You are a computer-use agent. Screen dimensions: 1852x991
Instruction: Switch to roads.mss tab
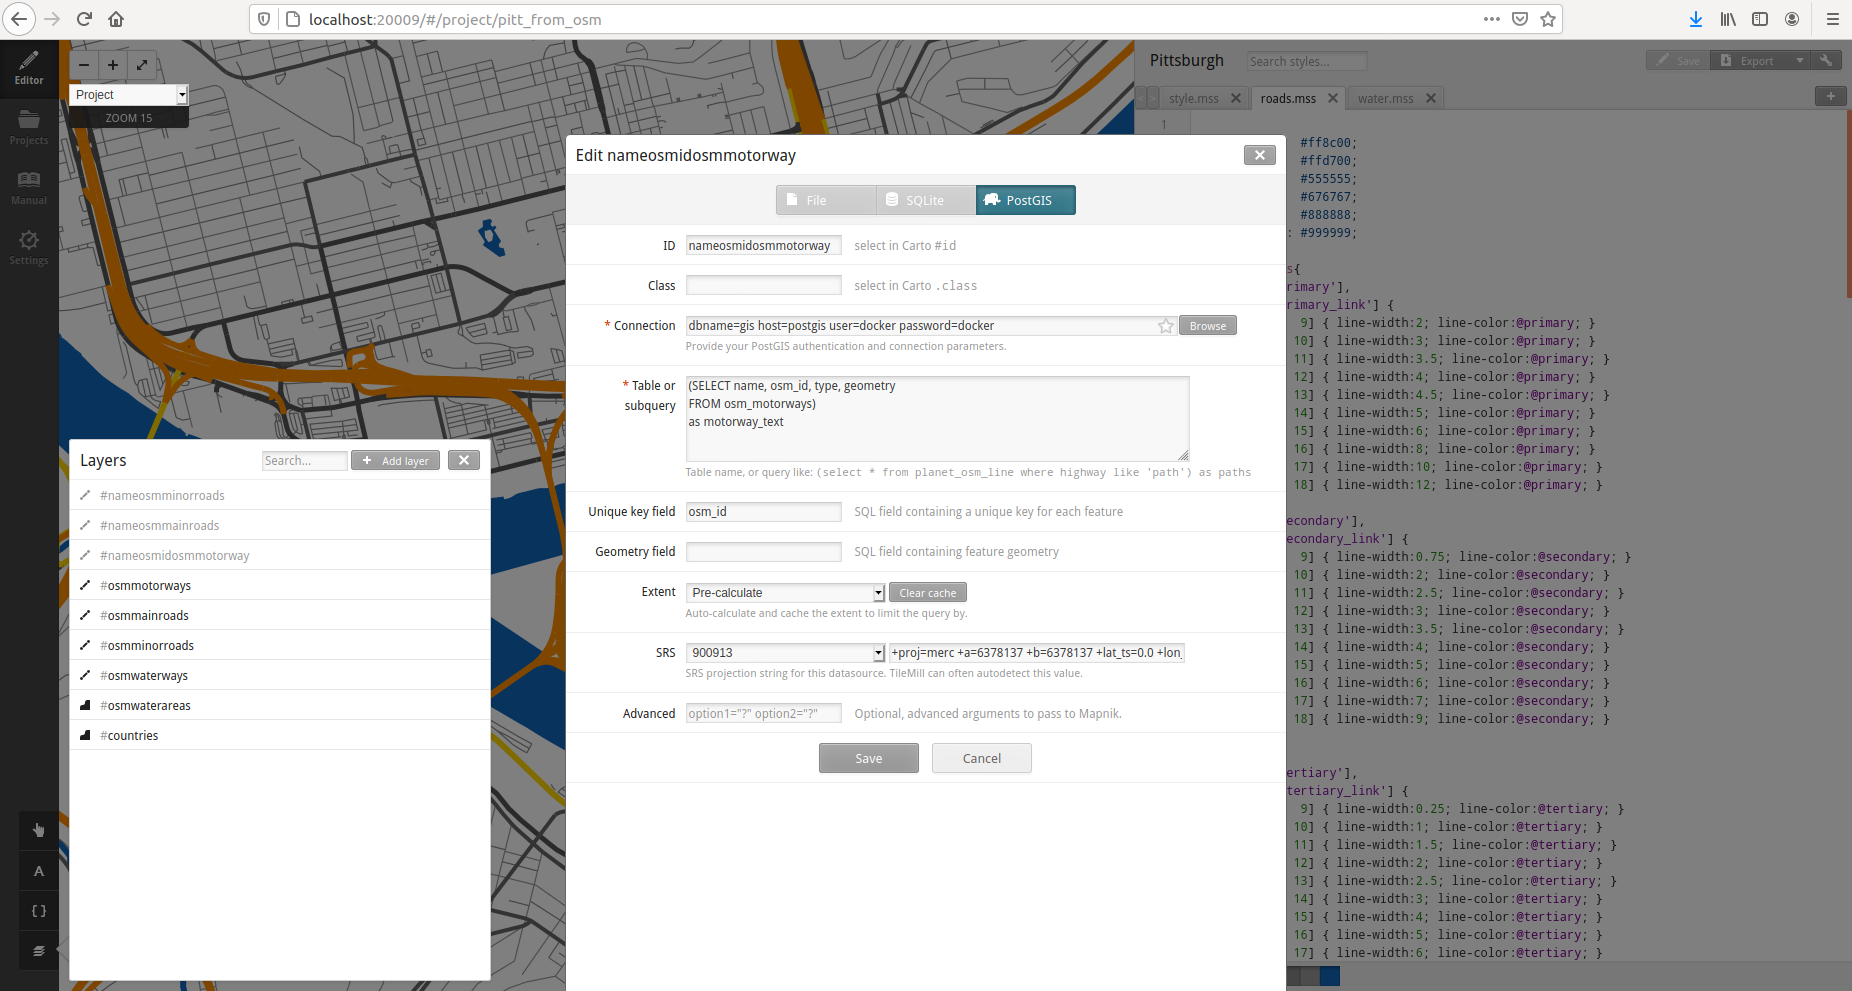[1288, 98]
